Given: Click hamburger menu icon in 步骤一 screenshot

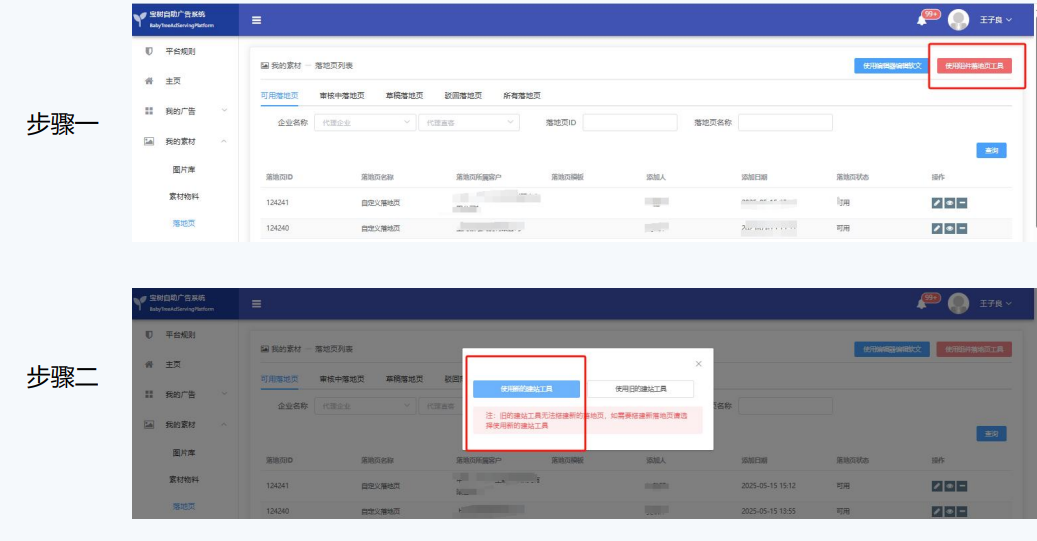Looking at the screenshot, I should [257, 20].
